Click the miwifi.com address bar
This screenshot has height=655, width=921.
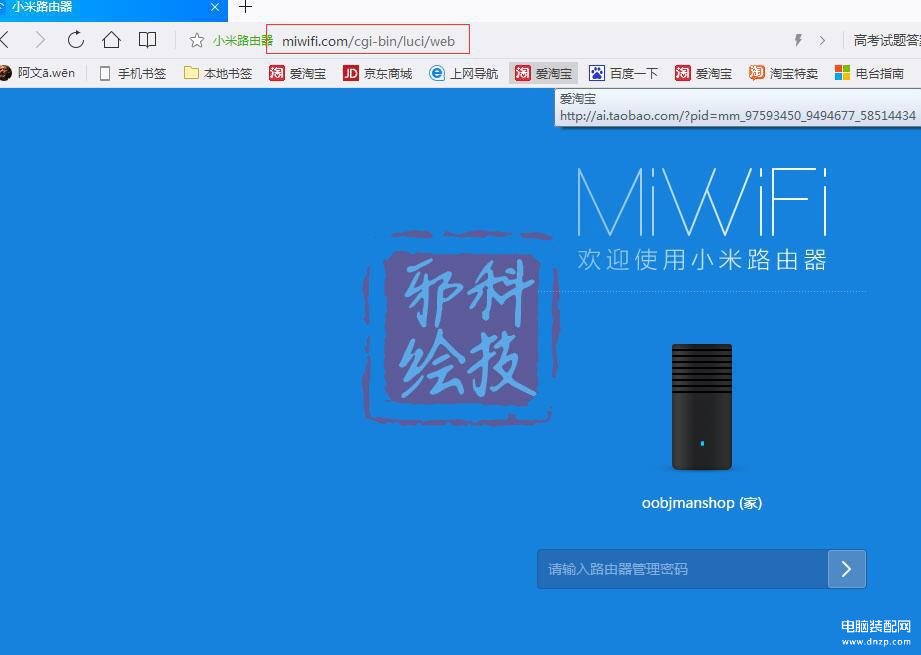click(x=368, y=41)
